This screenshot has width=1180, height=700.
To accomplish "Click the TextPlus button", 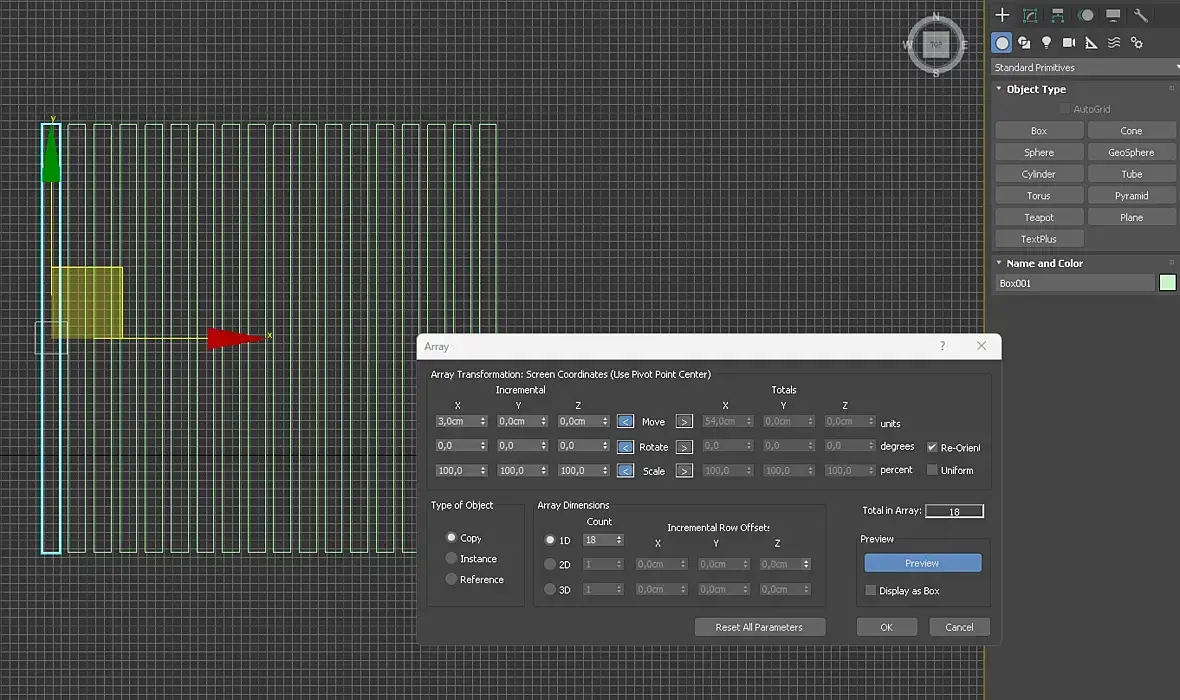I will click(1039, 239).
